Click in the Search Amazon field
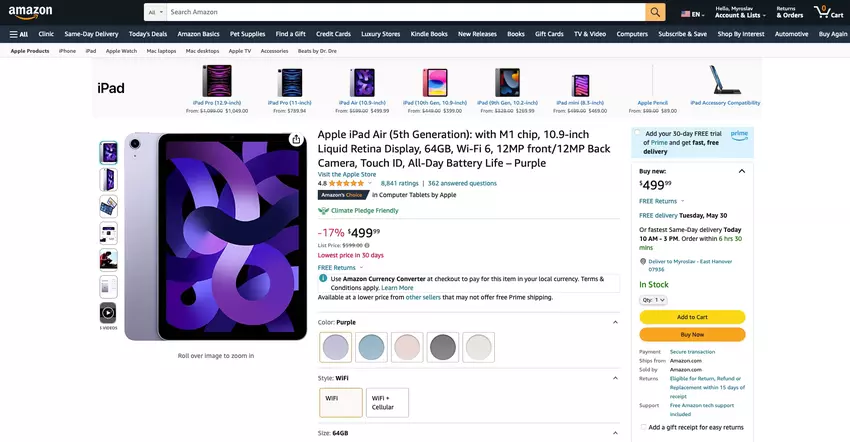Viewport: 850px width, 442px height. coord(400,12)
